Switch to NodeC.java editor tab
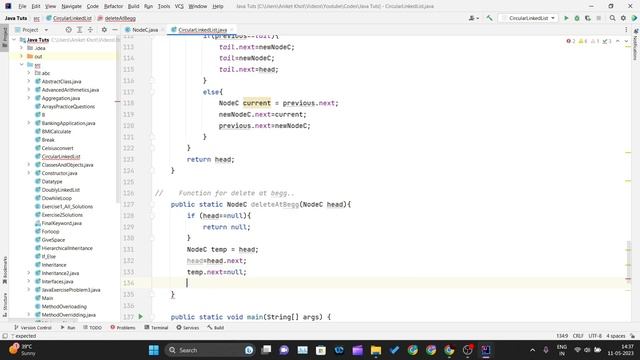The height and width of the screenshot is (360, 640). click(x=145, y=30)
